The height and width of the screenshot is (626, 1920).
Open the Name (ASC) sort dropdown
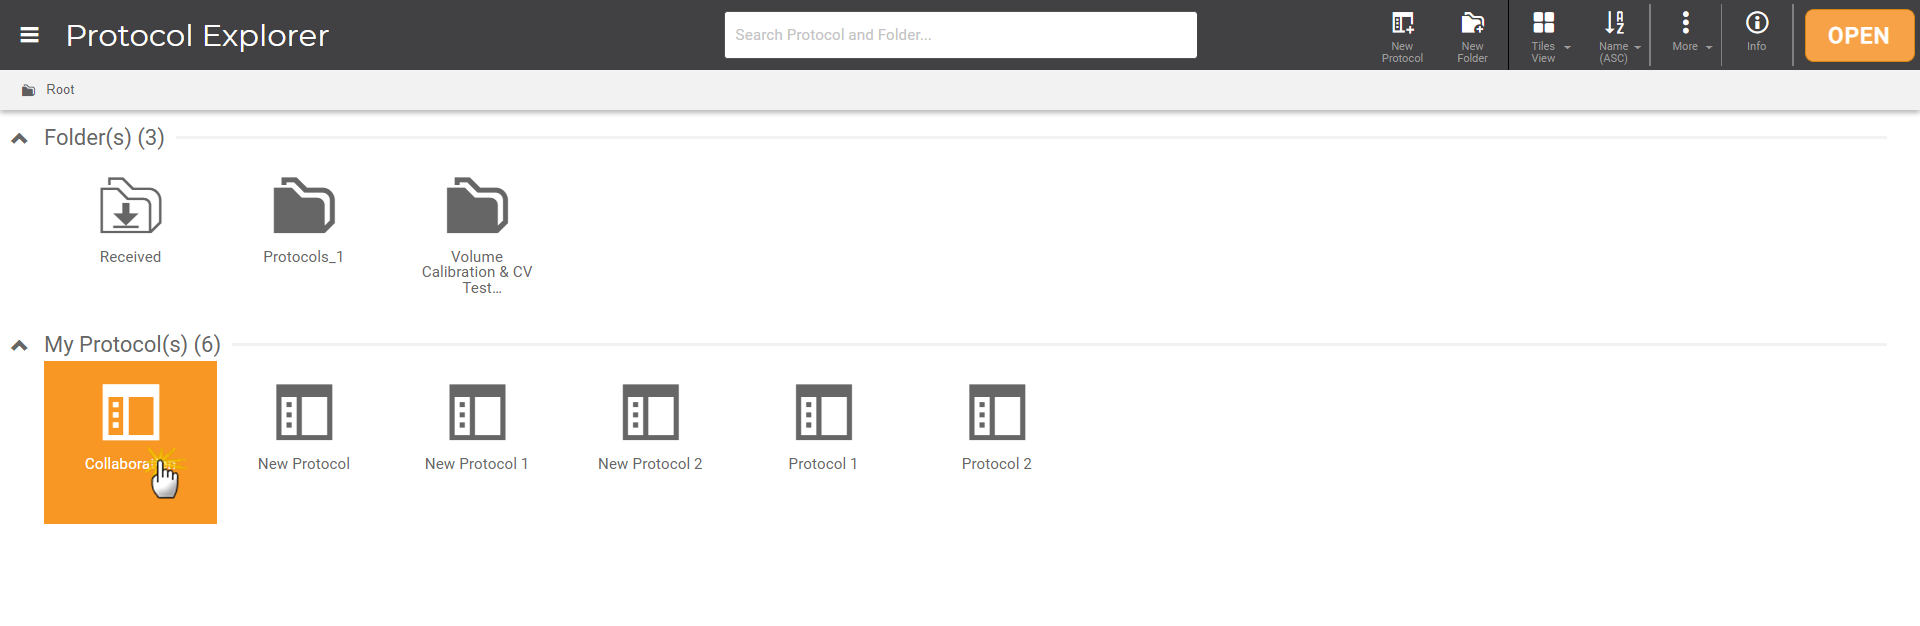(x=1617, y=35)
